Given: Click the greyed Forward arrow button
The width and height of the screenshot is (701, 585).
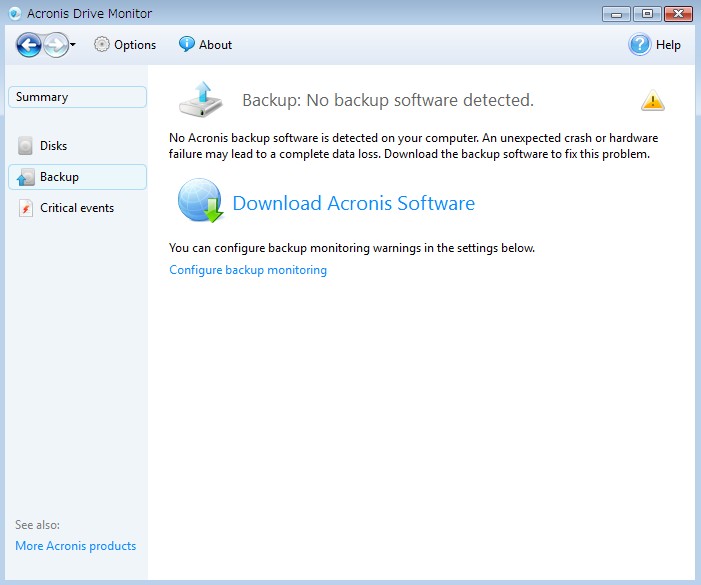Looking at the screenshot, I should coord(56,45).
